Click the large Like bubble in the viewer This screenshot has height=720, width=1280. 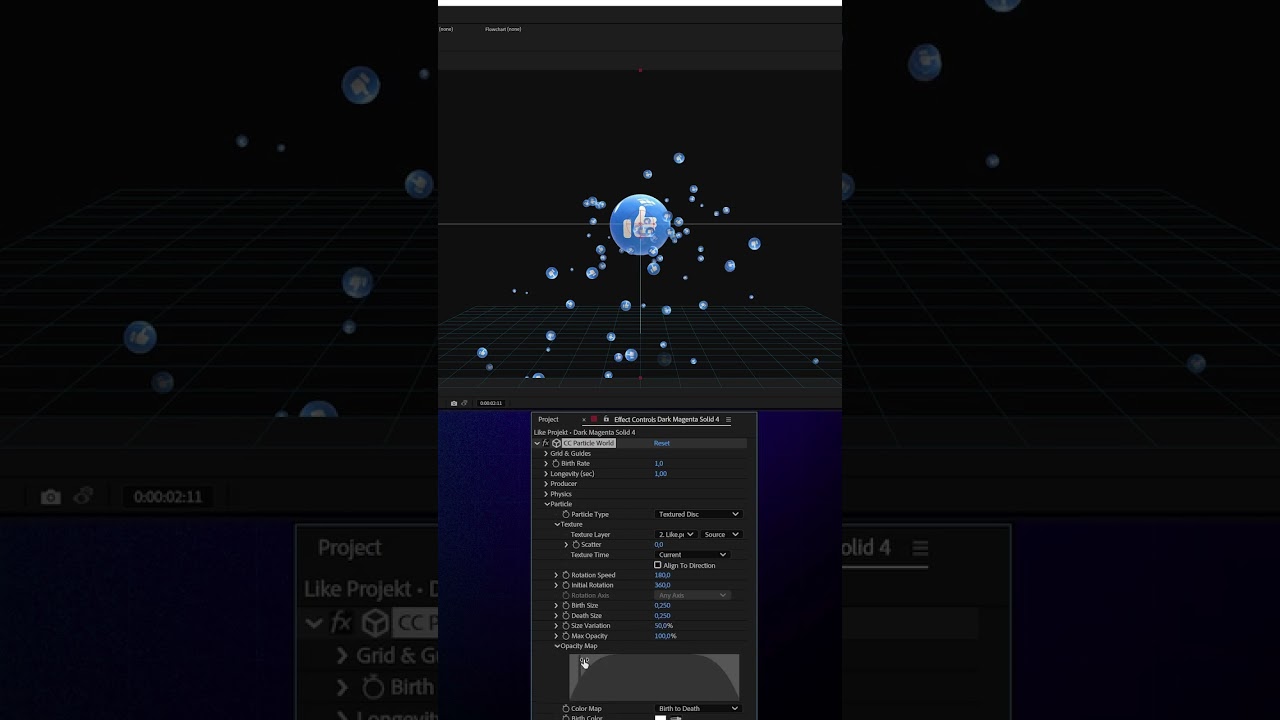640,225
